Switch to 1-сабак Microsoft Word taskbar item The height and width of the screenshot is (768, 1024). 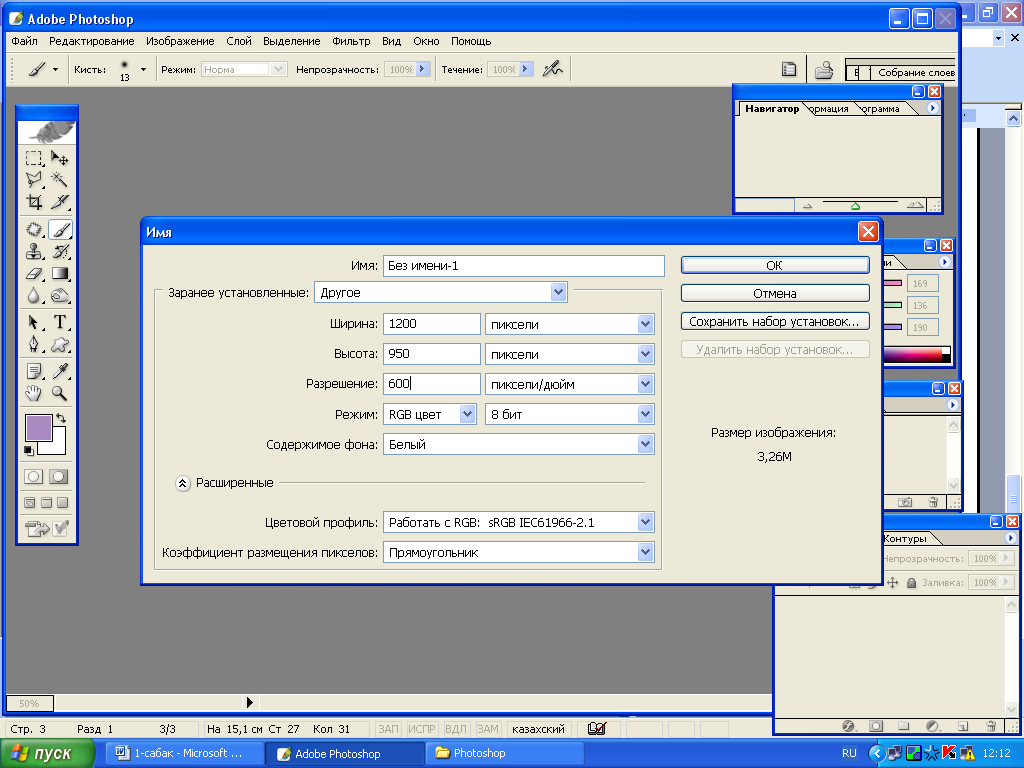coord(185,753)
